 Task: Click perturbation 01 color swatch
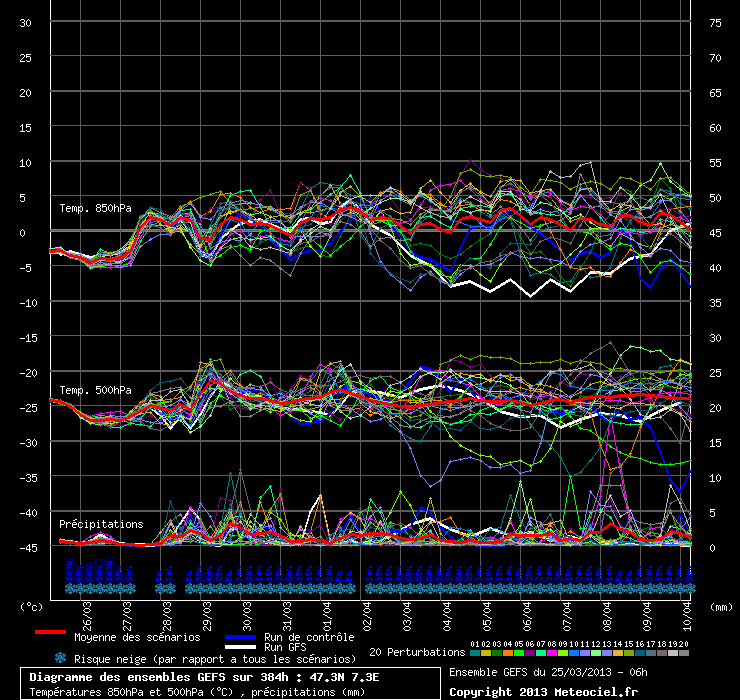[x=475, y=653]
